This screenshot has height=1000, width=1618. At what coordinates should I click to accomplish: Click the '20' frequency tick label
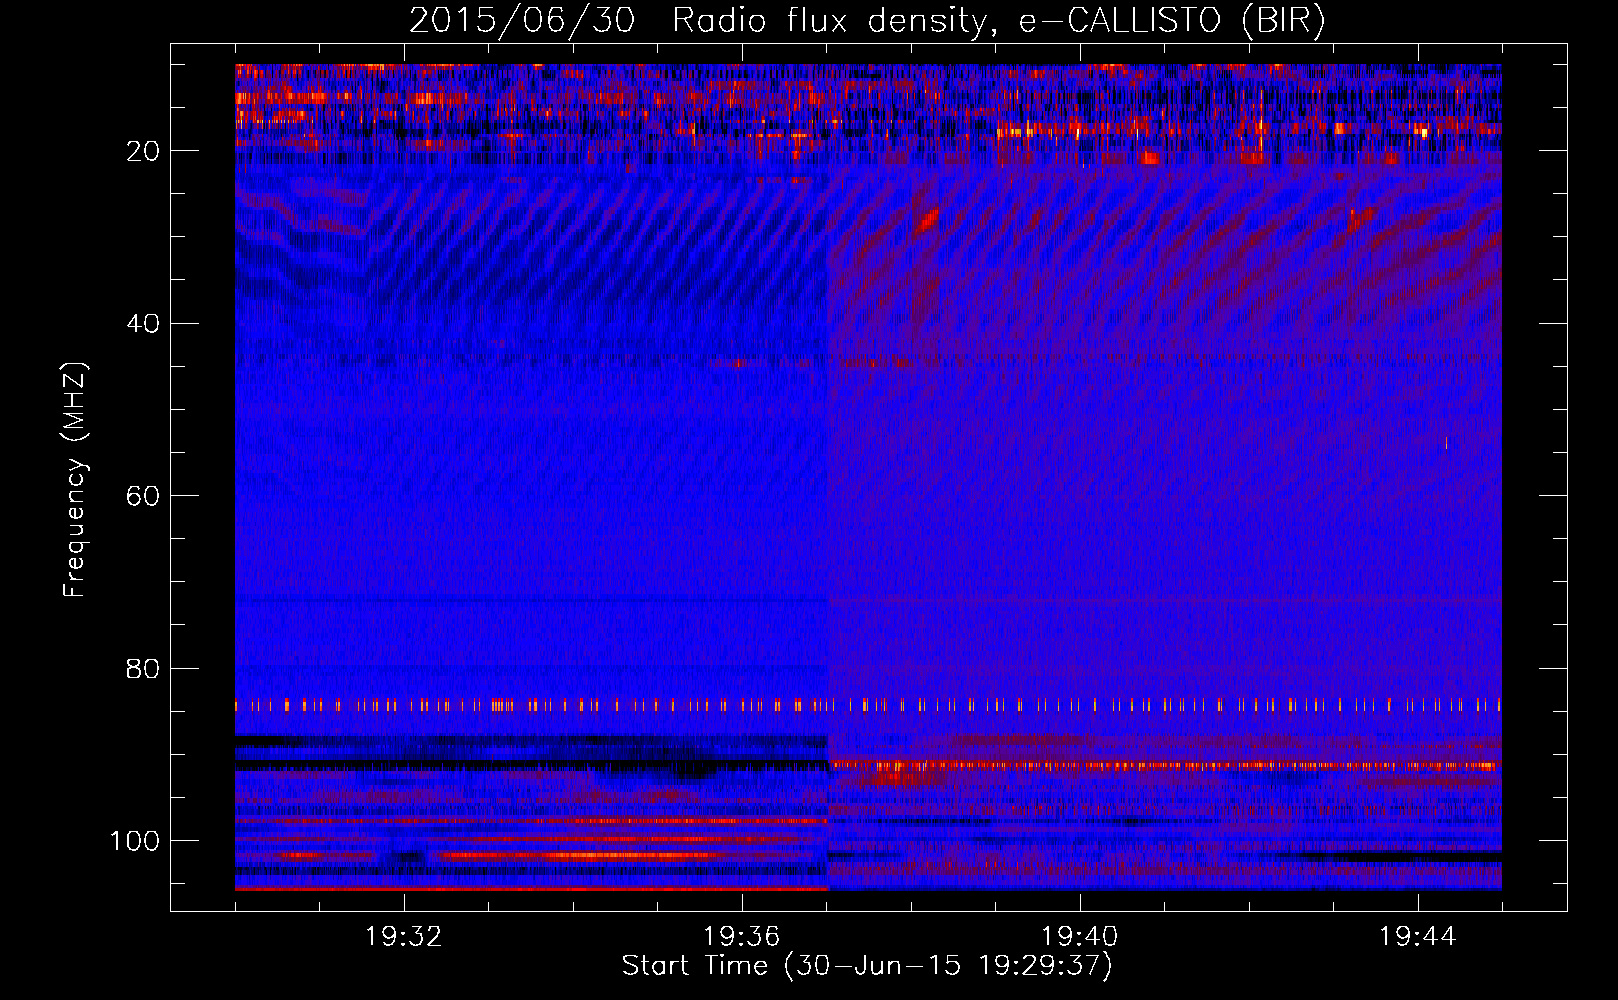tap(144, 151)
